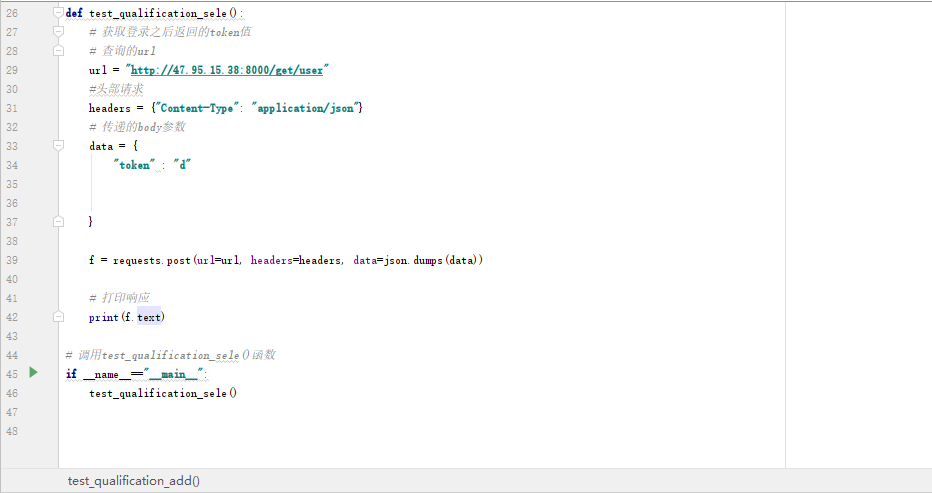Collapse the test_qualification_sele function definition
The width and height of the screenshot is (932, 493).
pos(58,13)
